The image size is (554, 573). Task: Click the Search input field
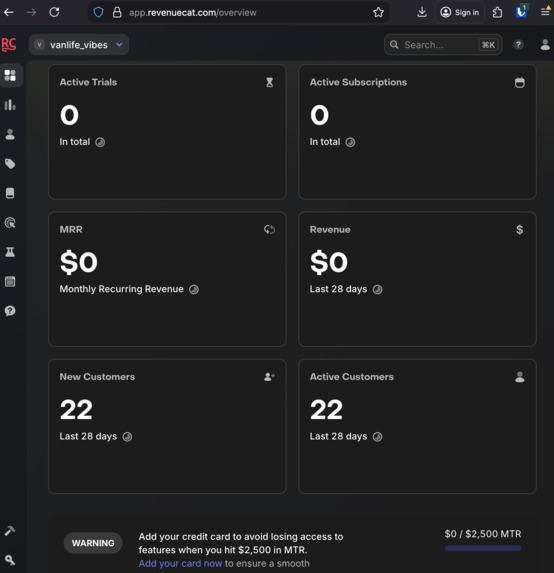(x=443, y=45)
